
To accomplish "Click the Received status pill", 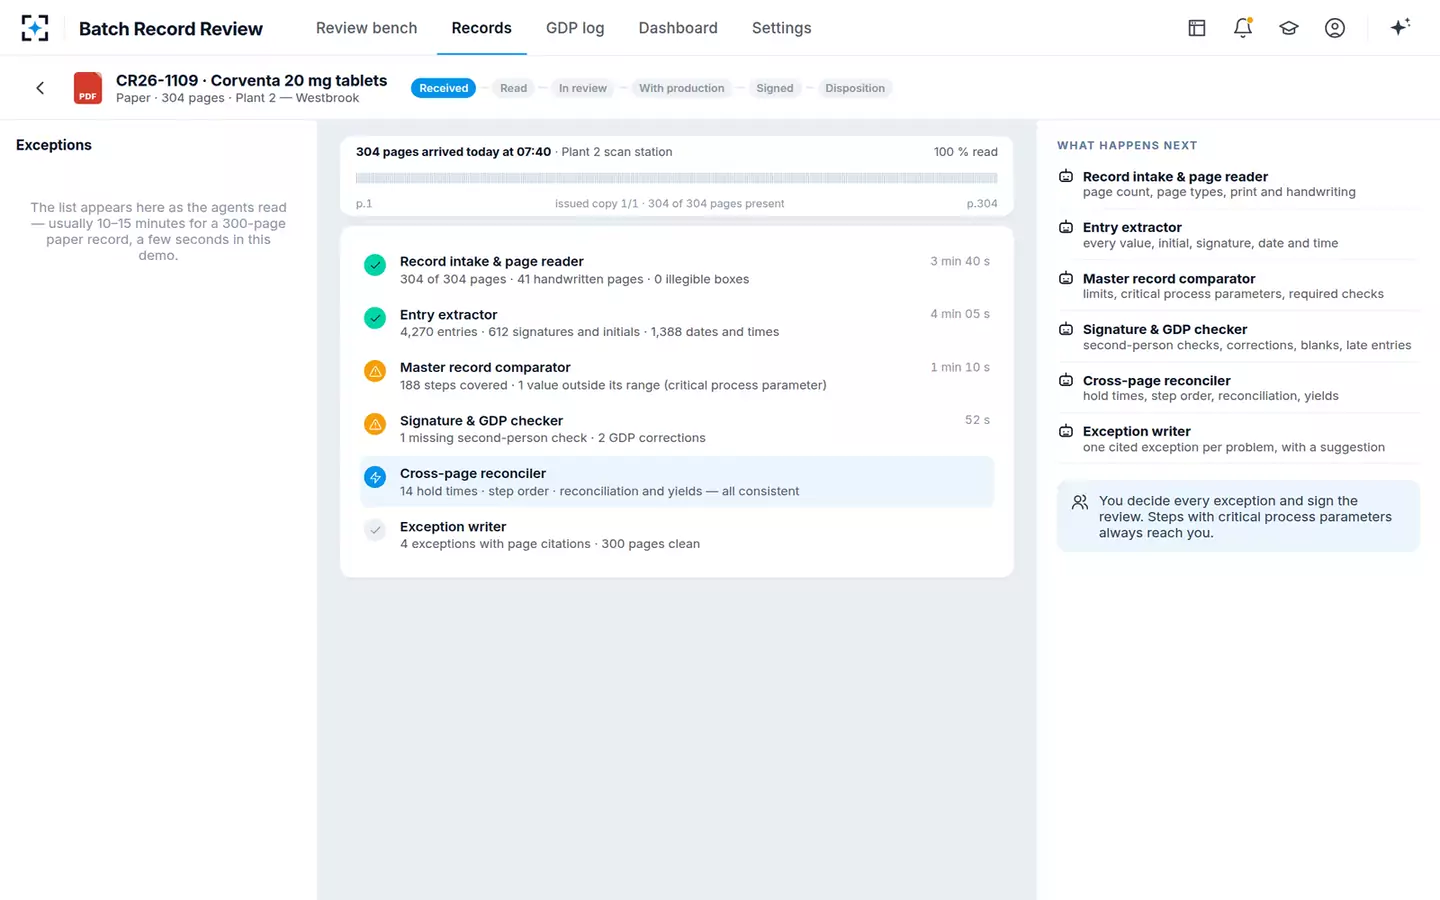I will [x=444, y=88].
